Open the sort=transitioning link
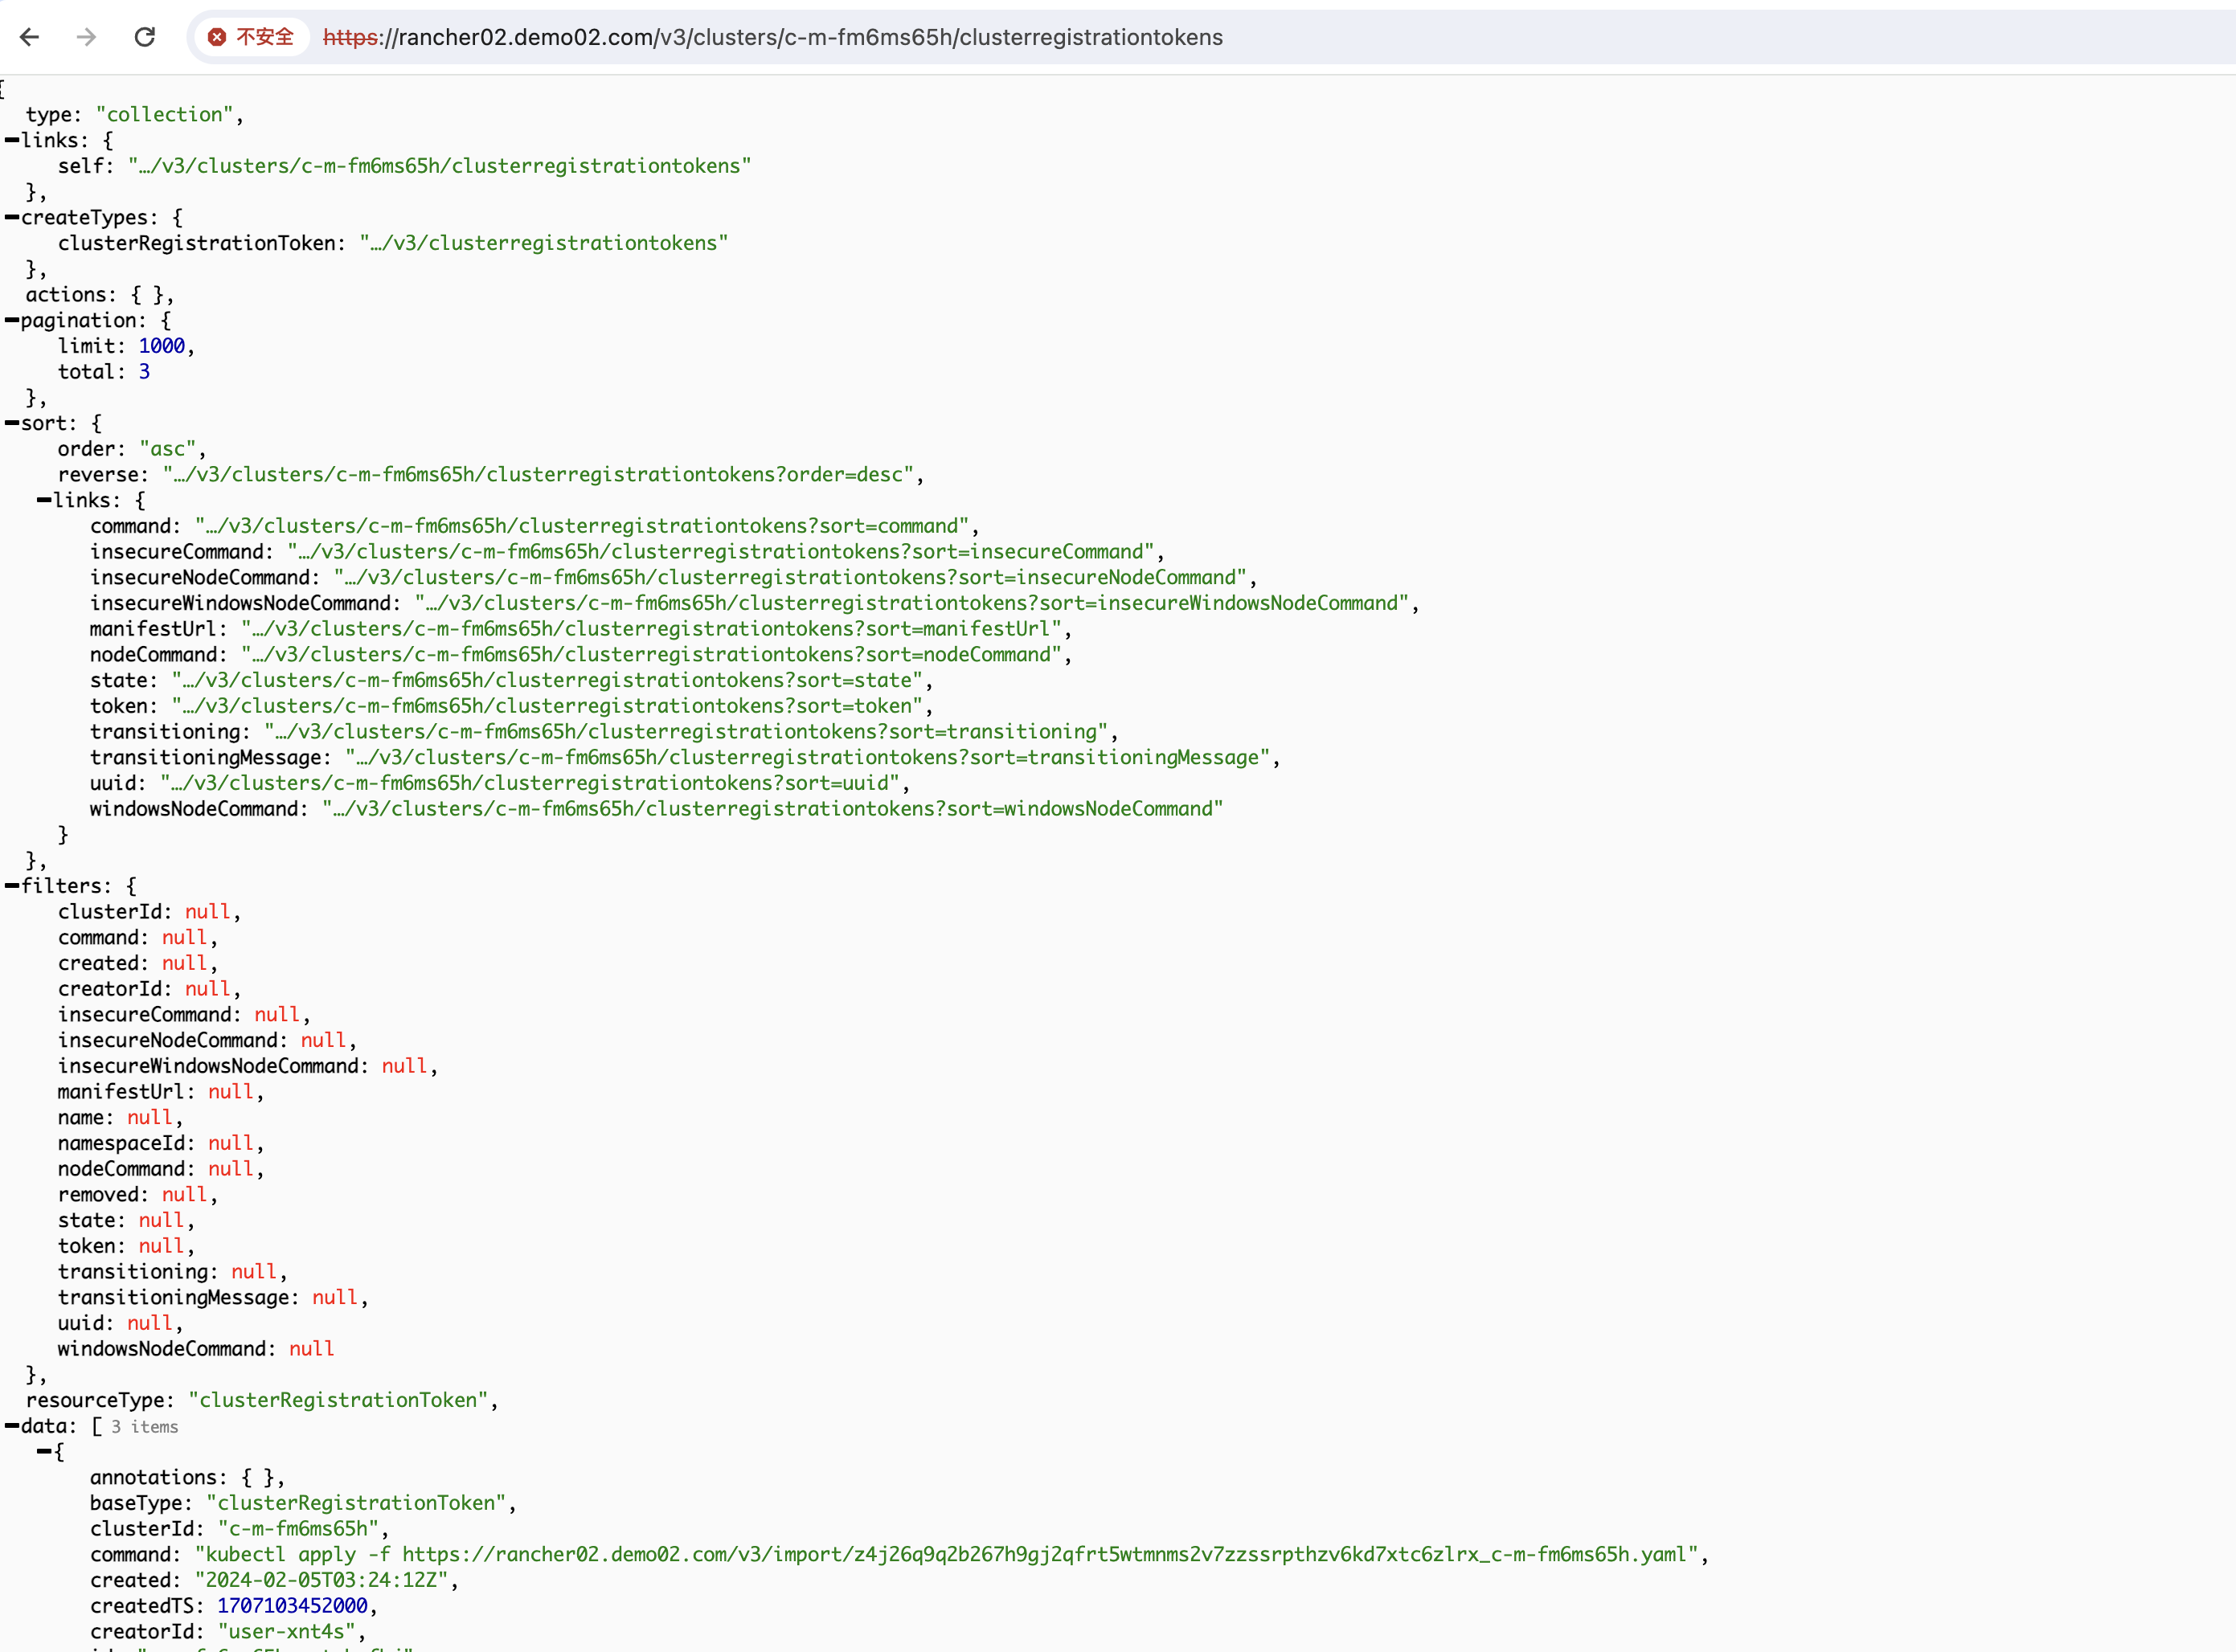 click(687, 732)
